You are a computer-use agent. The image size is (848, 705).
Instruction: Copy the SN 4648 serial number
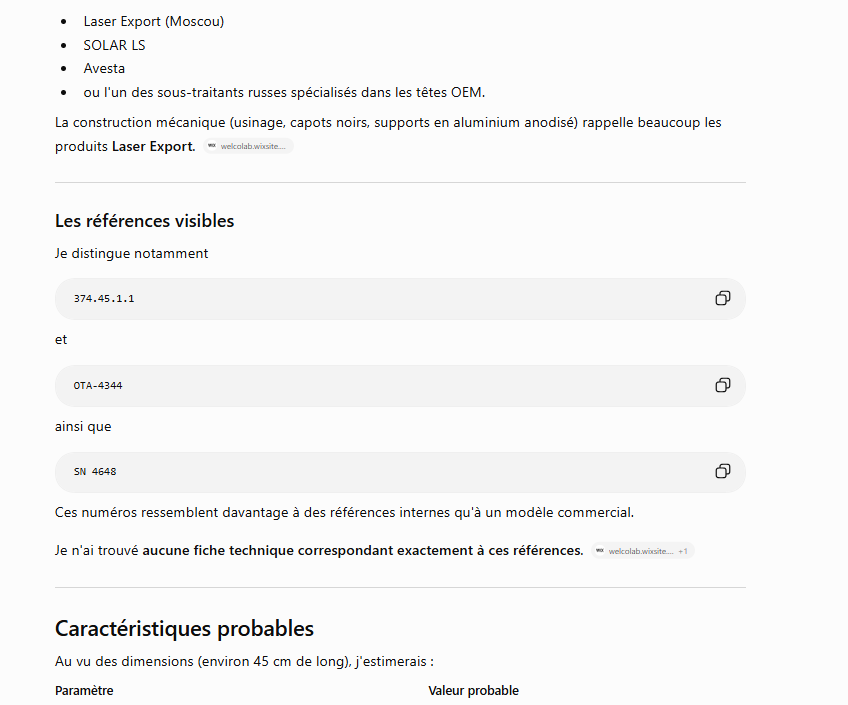723,471
